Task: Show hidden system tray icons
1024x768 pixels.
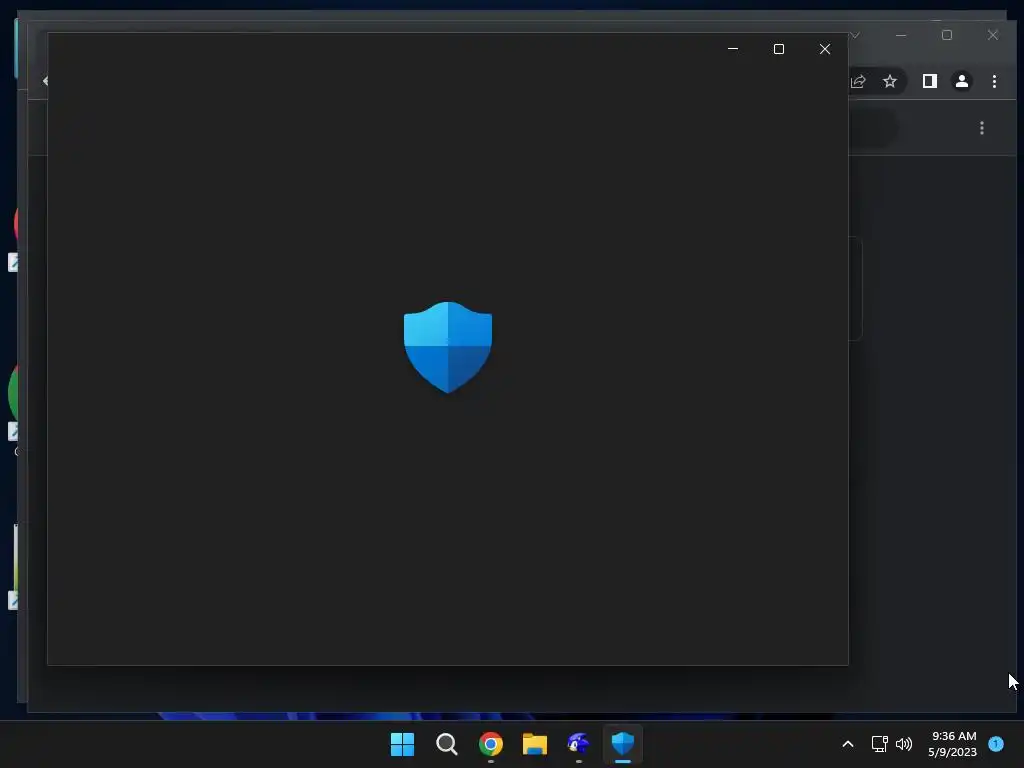Action: [848, 744]
